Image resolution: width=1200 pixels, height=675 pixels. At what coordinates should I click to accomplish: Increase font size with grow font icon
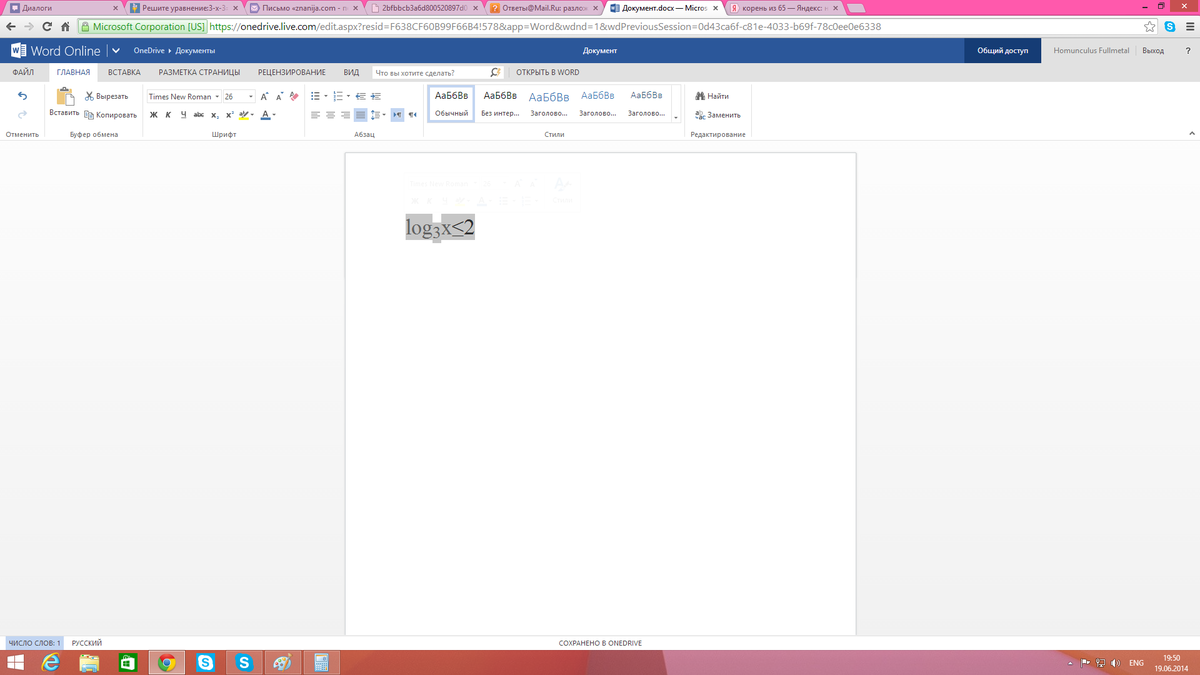[264, 96]
